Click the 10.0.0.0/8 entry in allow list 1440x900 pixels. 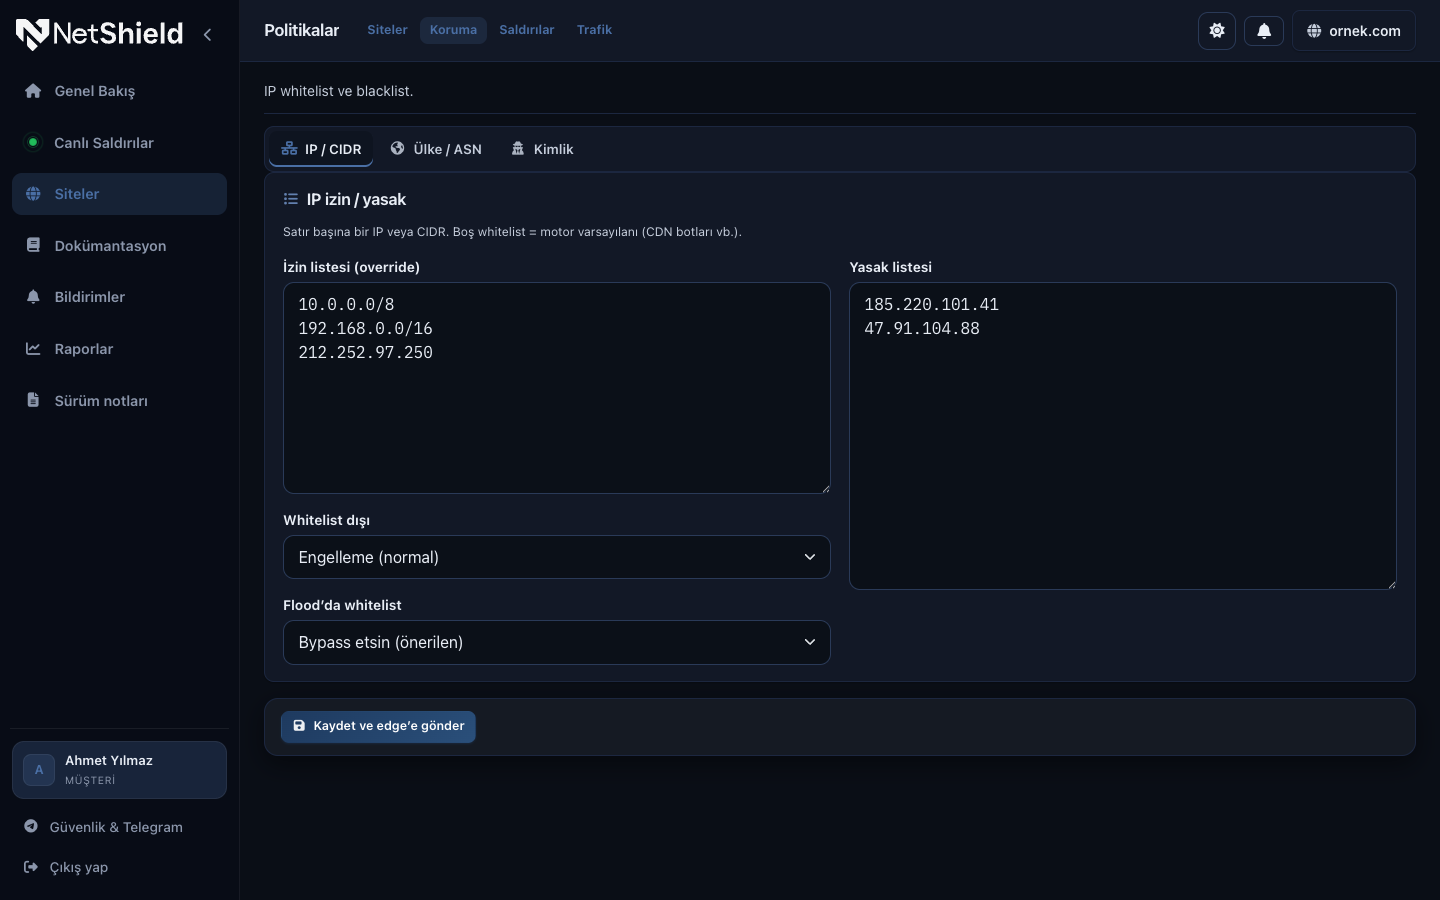coord(346,304)
